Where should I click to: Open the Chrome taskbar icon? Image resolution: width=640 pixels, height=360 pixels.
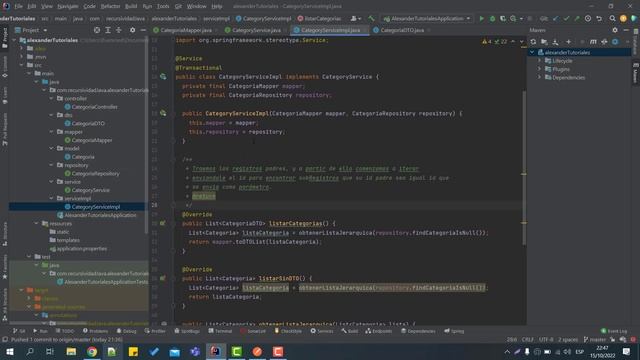[92, 352]
